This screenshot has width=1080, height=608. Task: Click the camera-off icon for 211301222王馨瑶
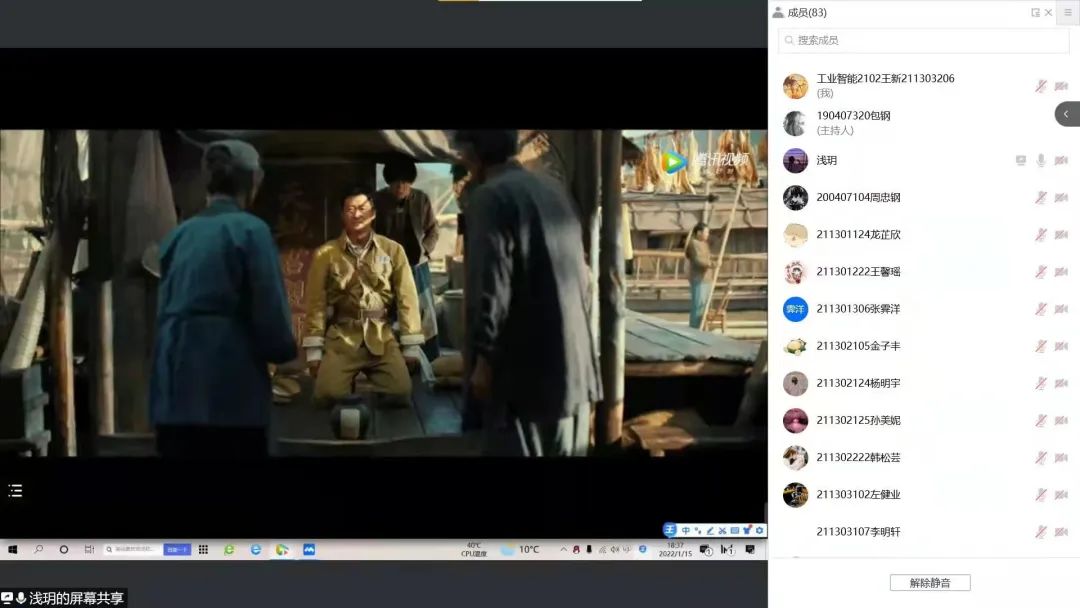pos(1061,272)
